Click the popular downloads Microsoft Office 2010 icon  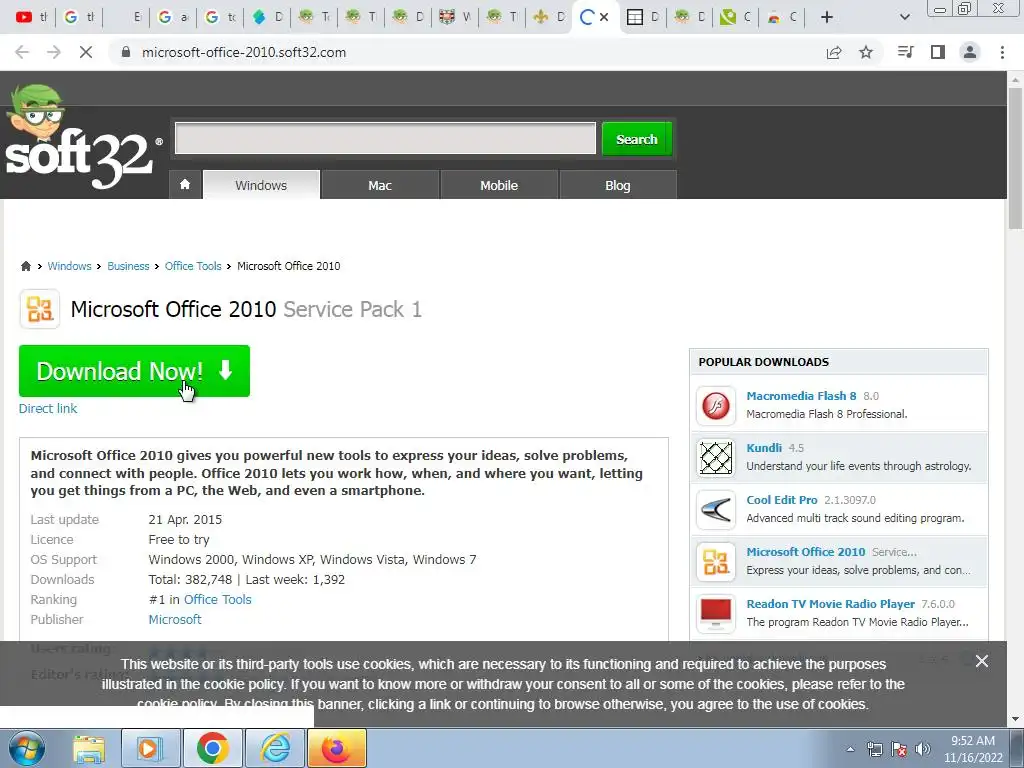[x=716, y=562]
